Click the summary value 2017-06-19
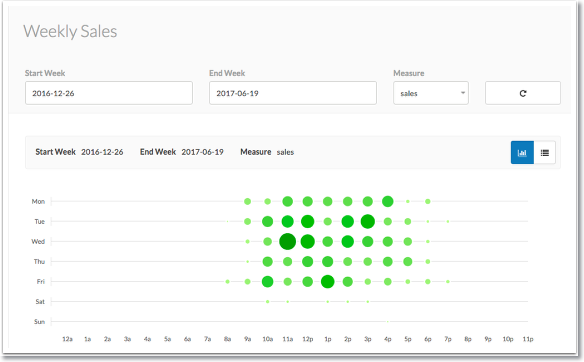Screen dimensions: 584x362 [x=202, y=152]
